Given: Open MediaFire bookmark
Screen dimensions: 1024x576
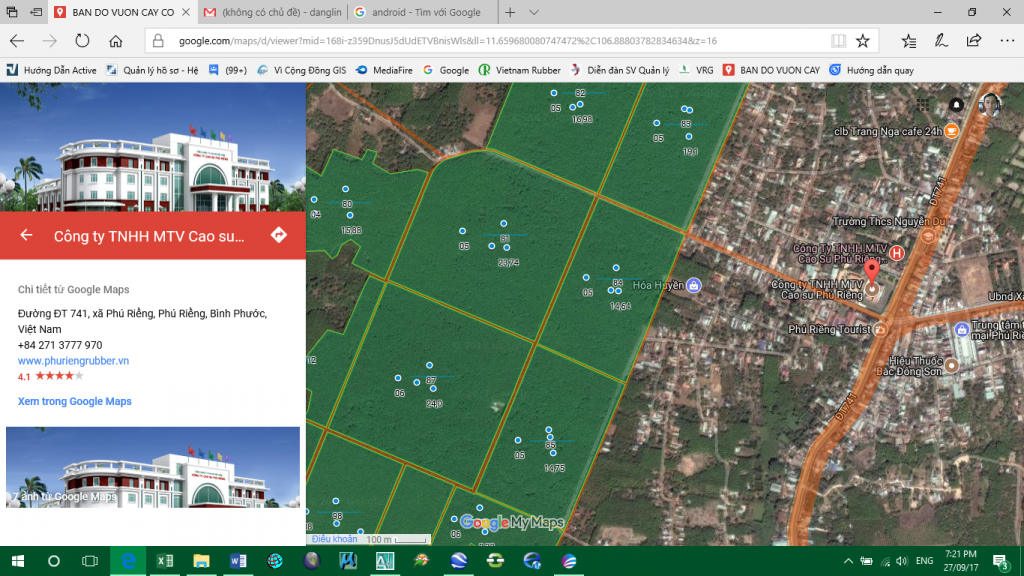Looking at the screenshot, I should click(384, 71).
